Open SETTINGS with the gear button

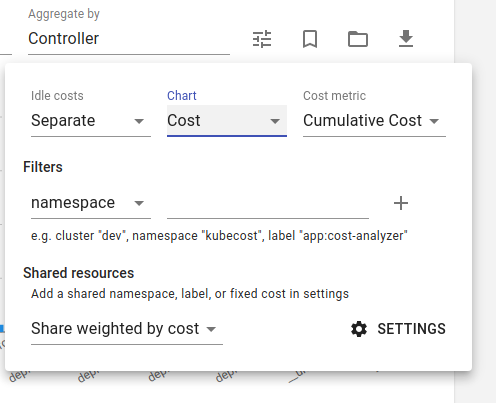click(x=398, y=329)
